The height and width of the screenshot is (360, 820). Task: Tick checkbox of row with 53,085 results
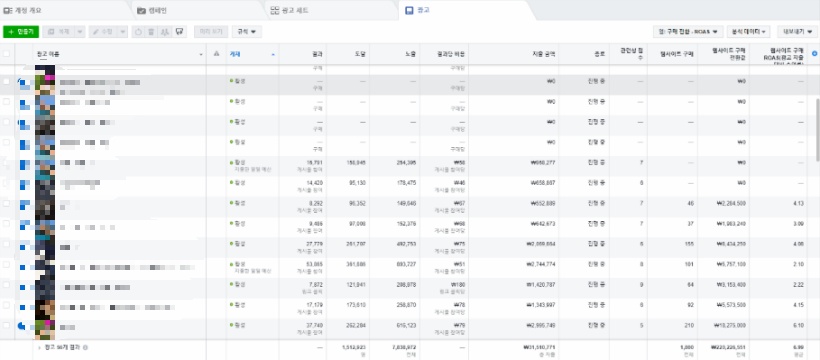6,264
